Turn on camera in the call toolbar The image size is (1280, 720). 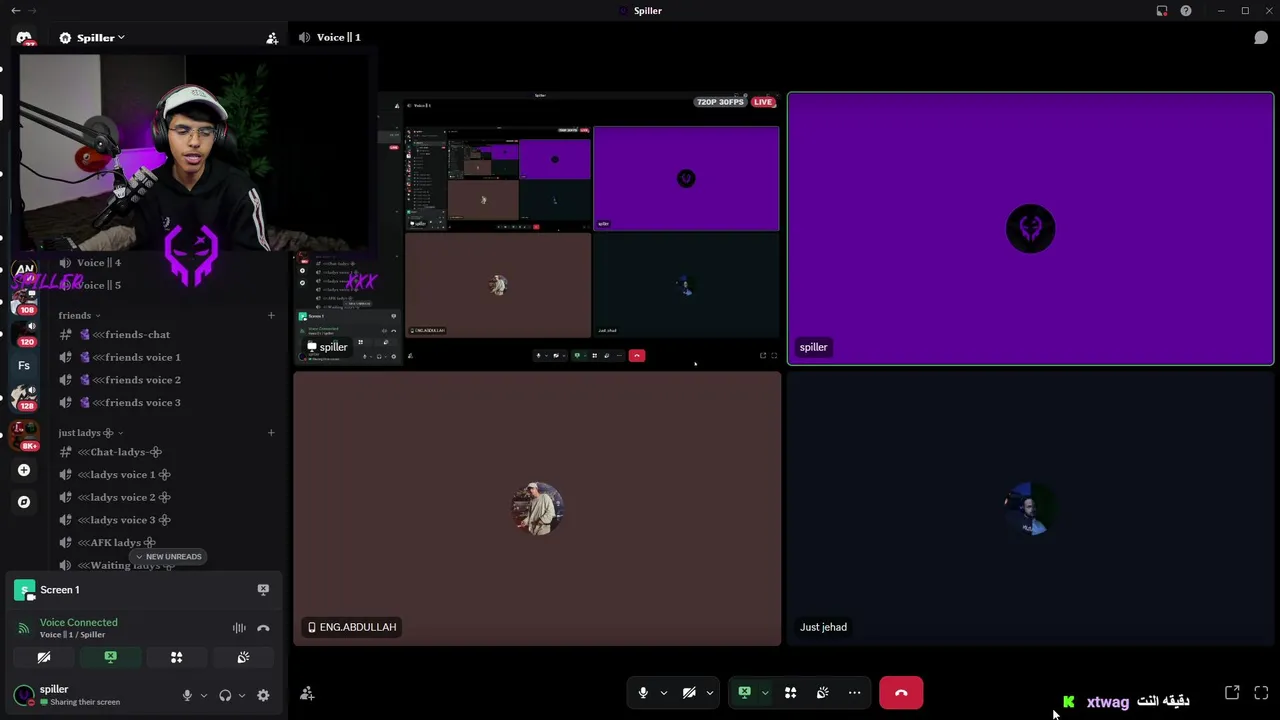point(689,692)
